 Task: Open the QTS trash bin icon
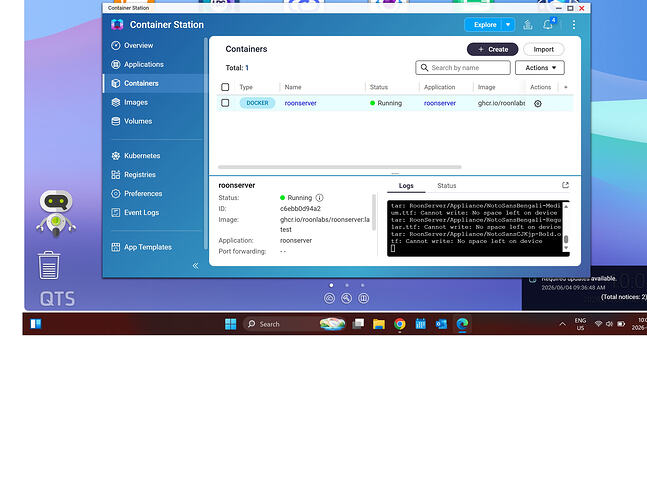coord(49,265)
